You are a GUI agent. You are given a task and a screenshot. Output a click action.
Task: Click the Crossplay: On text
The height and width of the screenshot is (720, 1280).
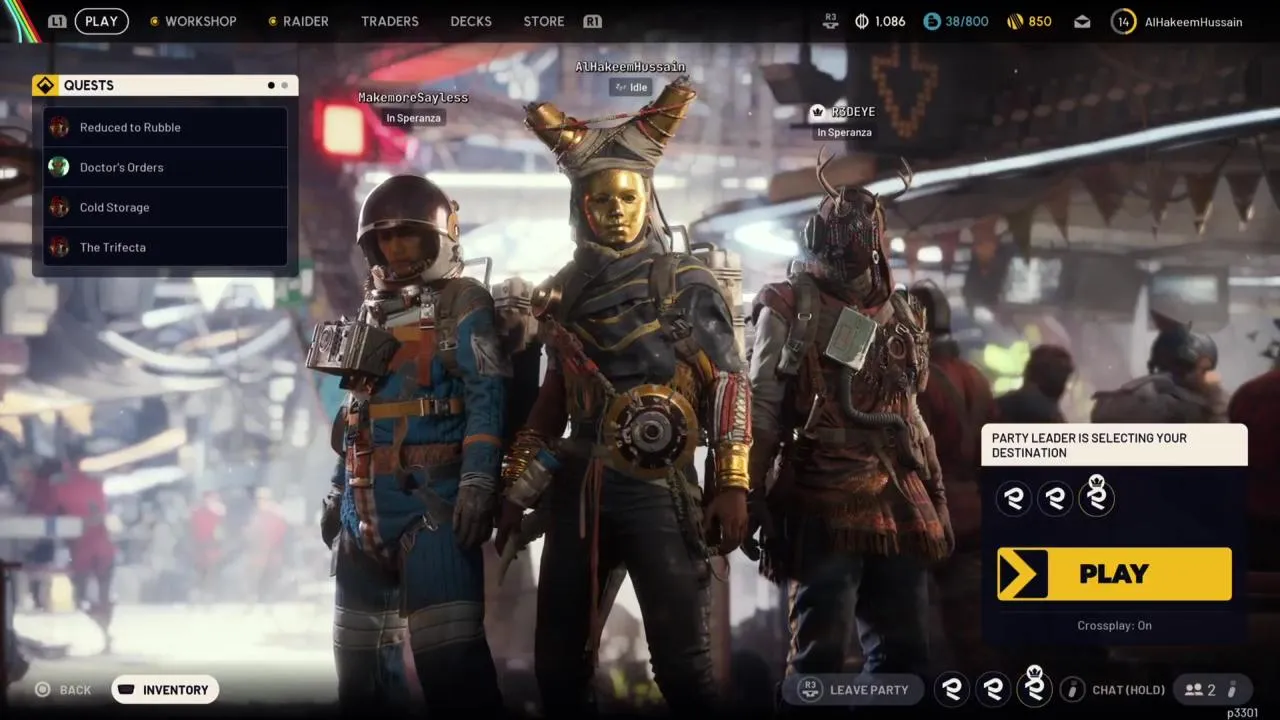click(1114, 625)
